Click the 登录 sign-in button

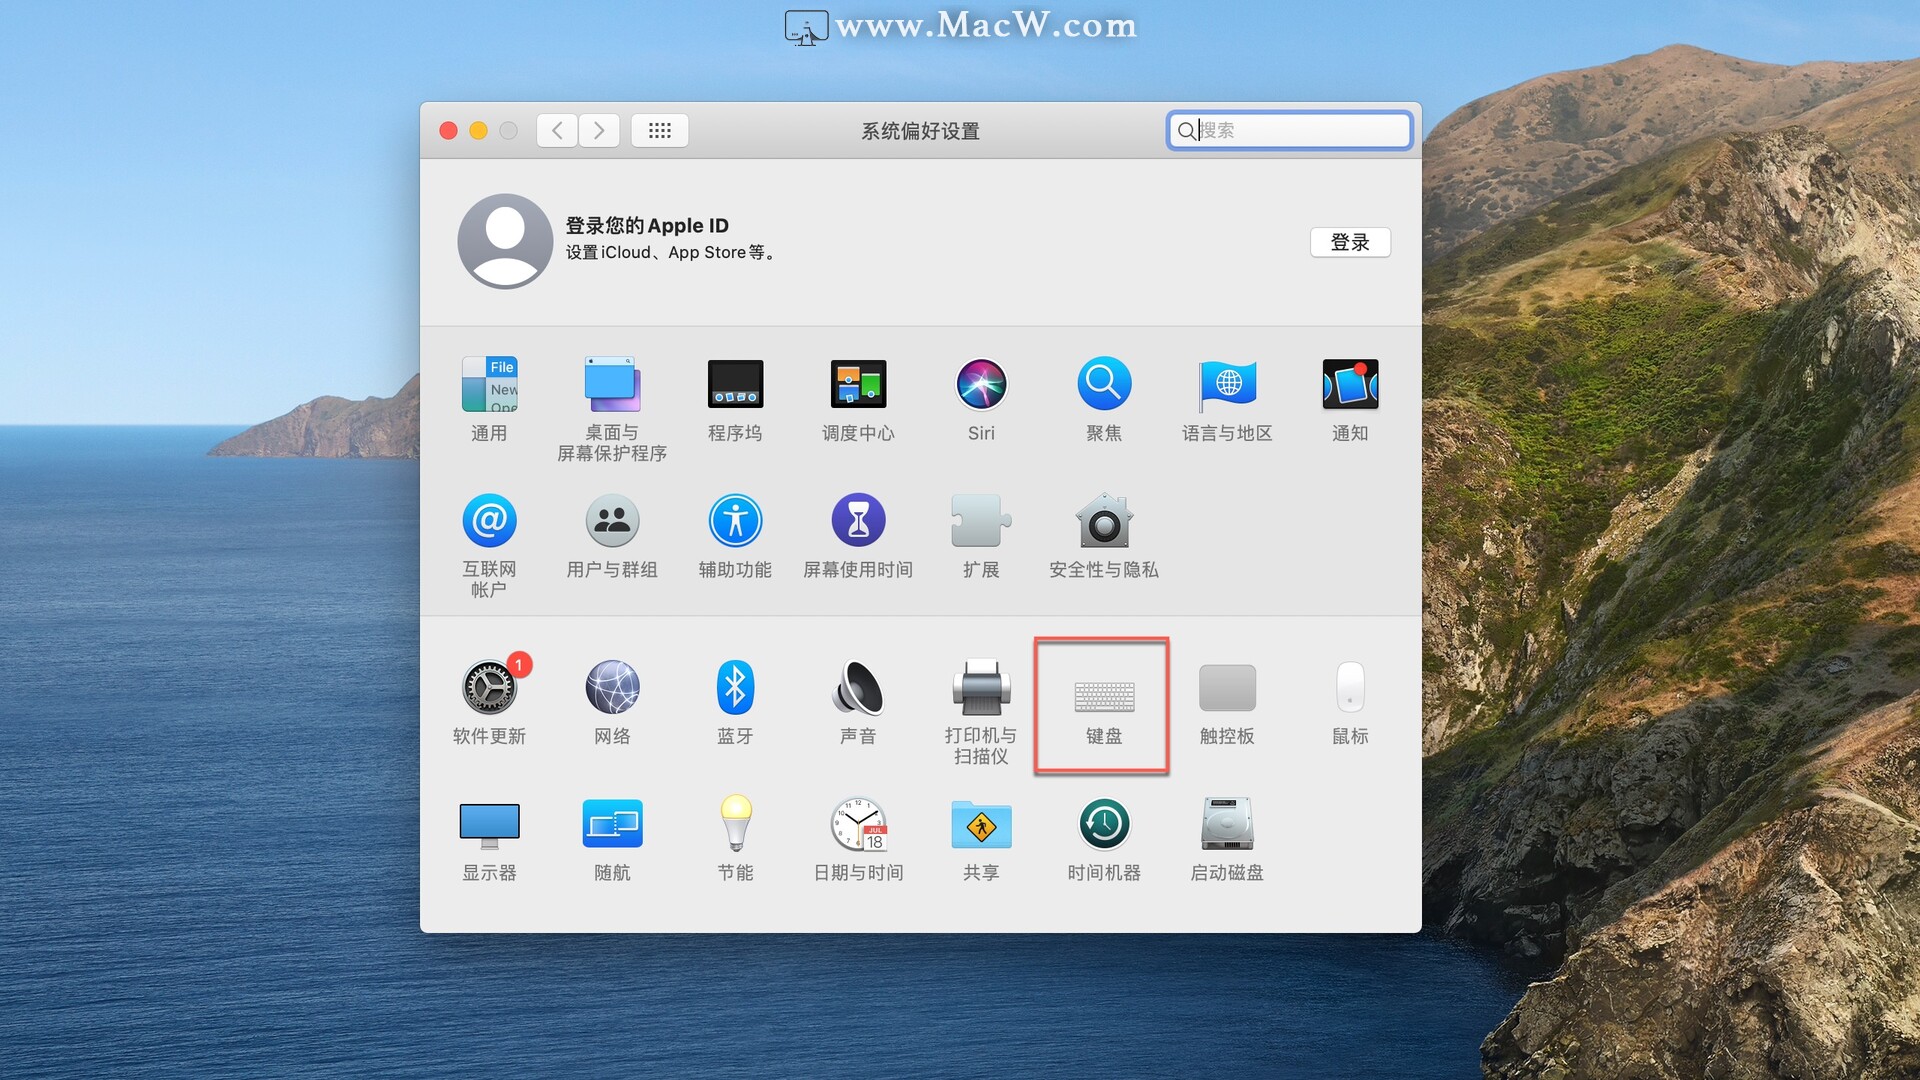click(1350, 241)
